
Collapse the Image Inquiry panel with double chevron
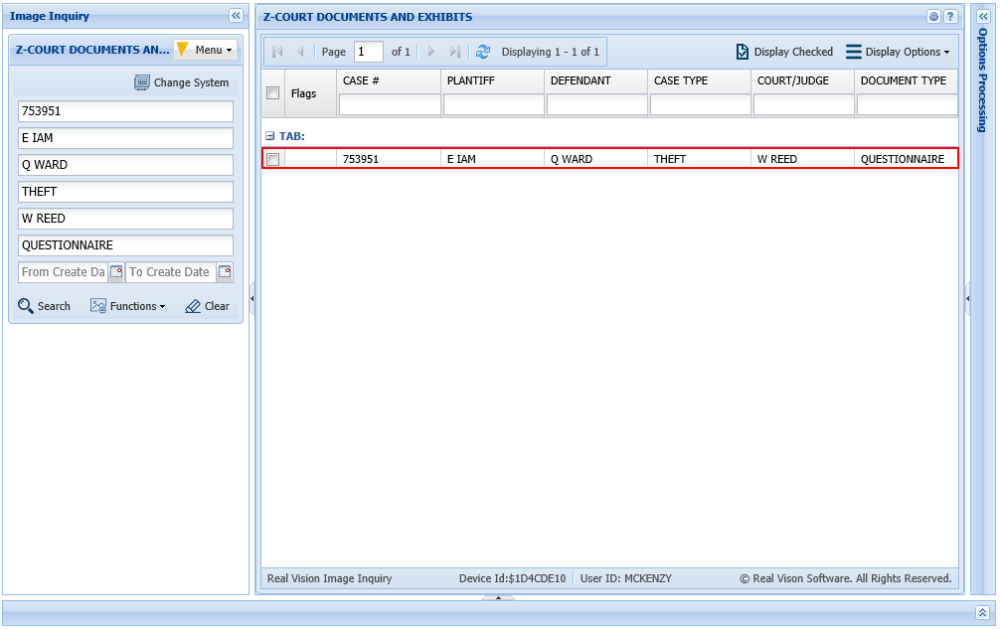236,16
